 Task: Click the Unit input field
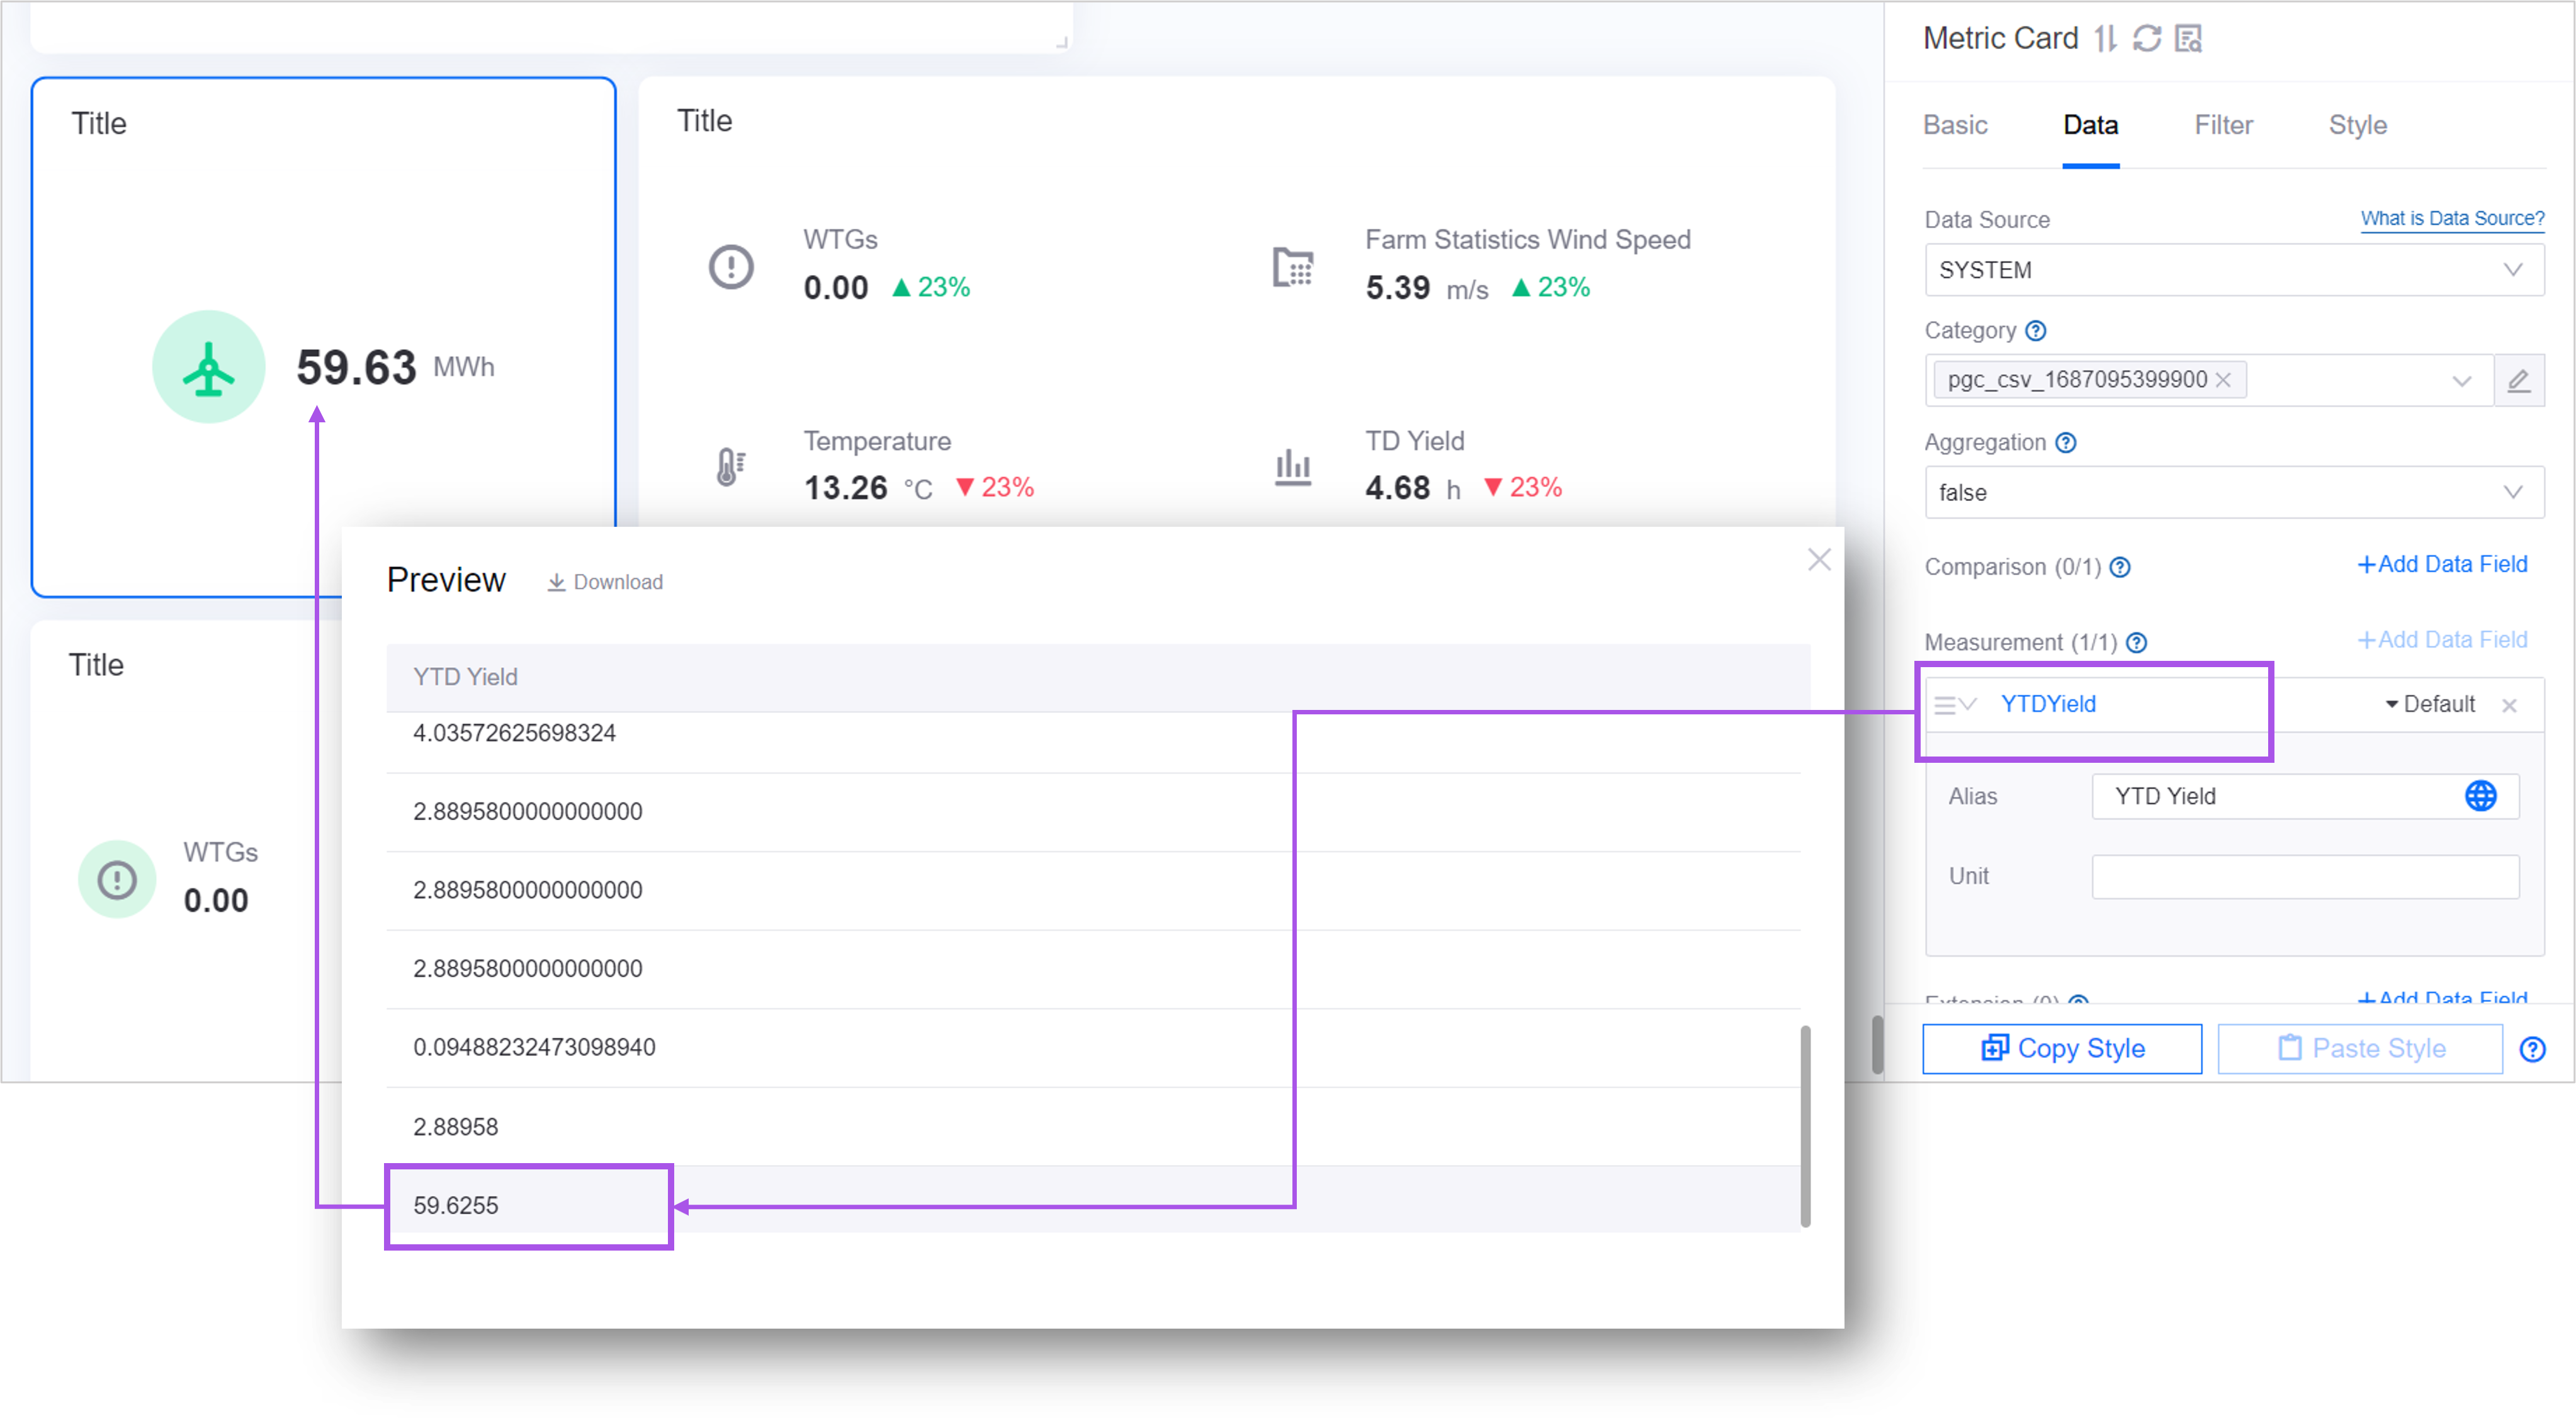click(2305, 876)
